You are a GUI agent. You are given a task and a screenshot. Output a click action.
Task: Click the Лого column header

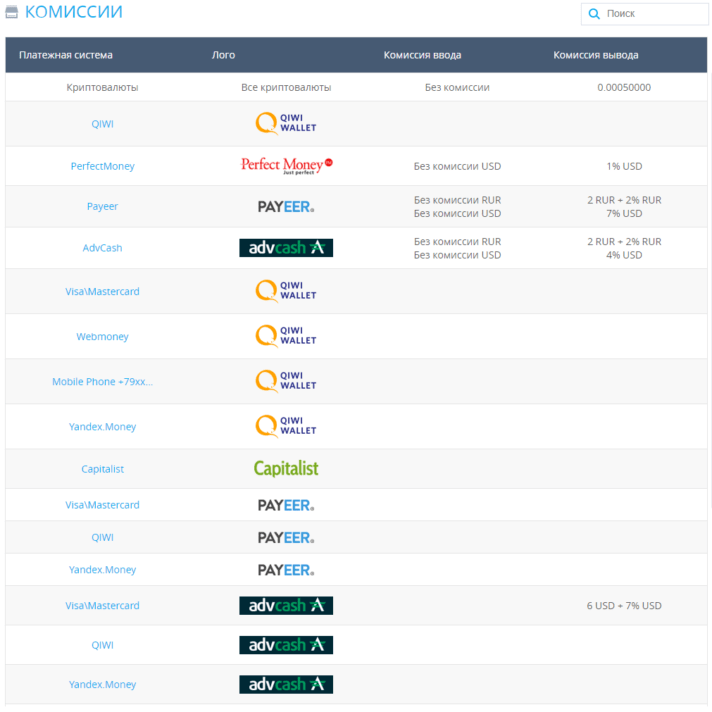(x=223, y=55)
